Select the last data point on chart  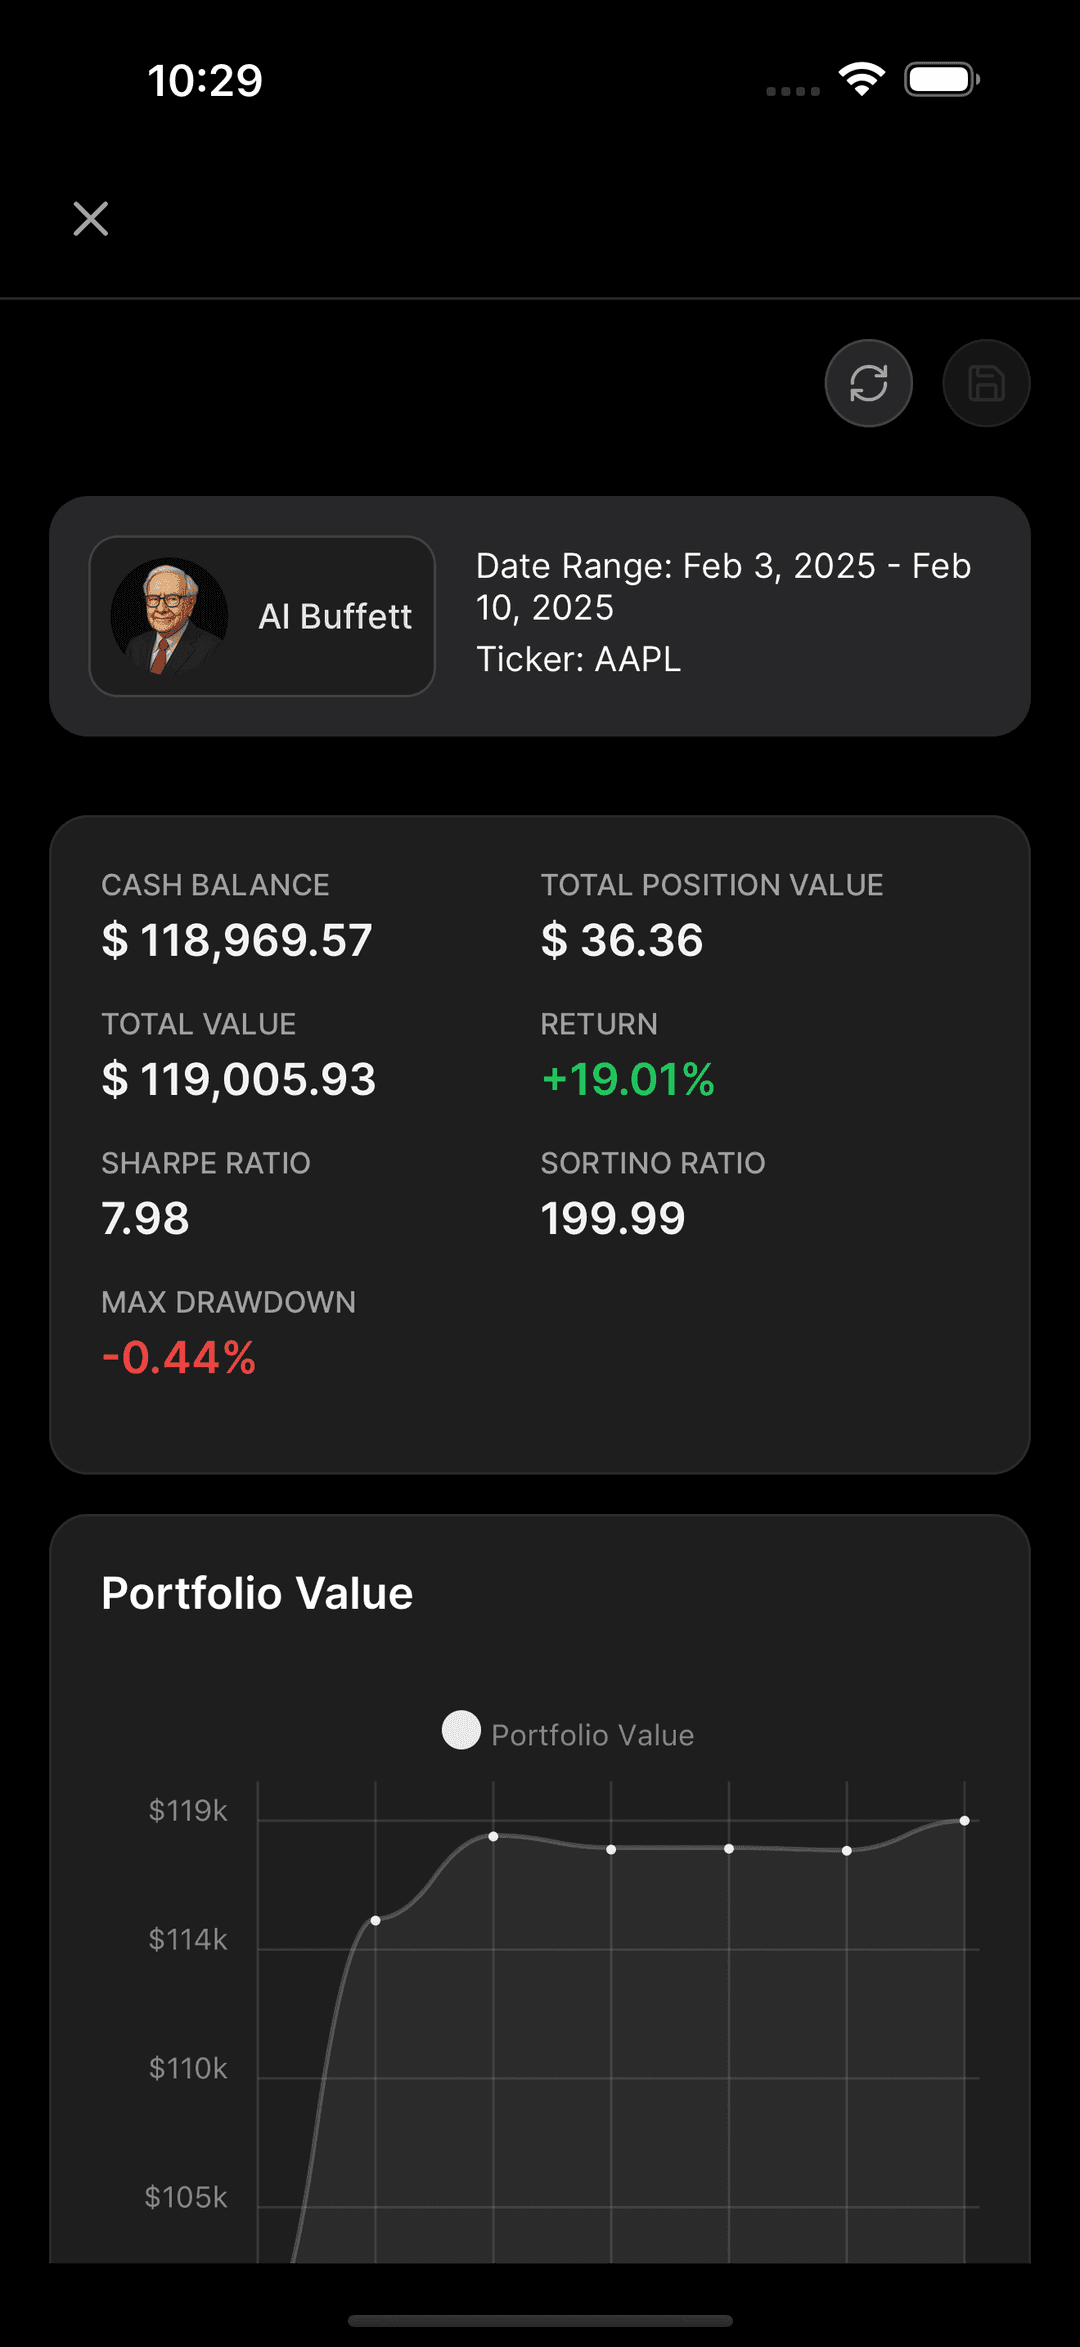pyautogui.click(x=964, y=1821)
